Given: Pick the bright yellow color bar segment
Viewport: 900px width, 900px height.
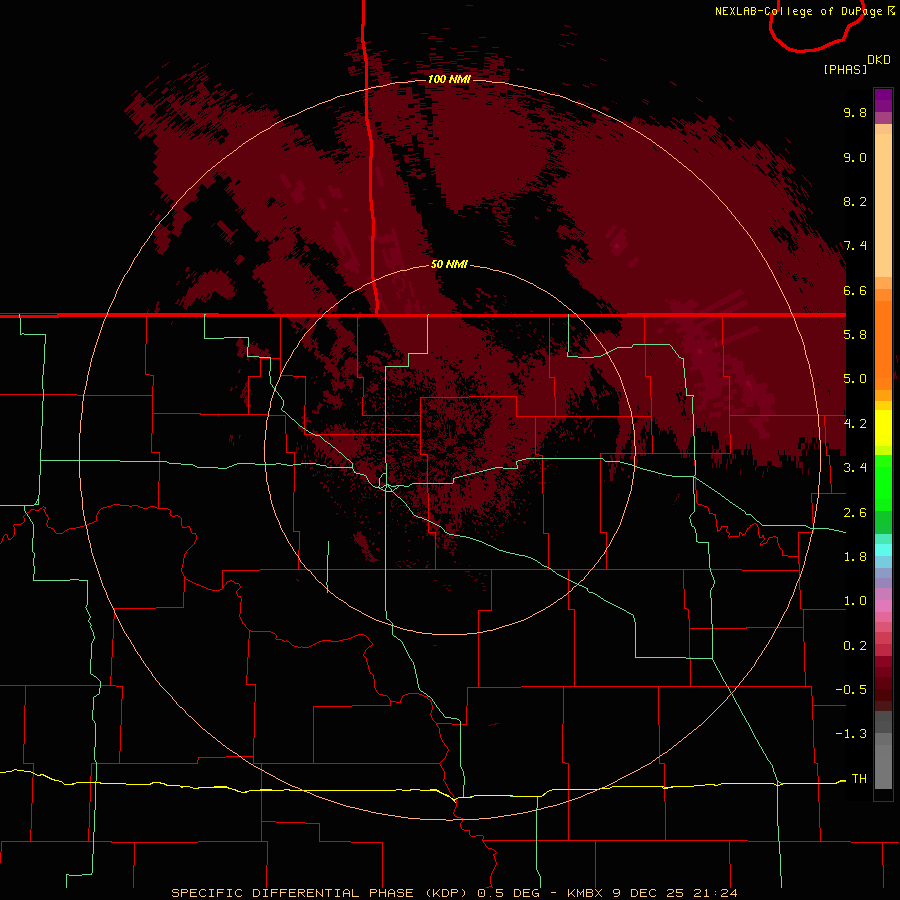Looking at the screenshot, I should click(883, 428).
